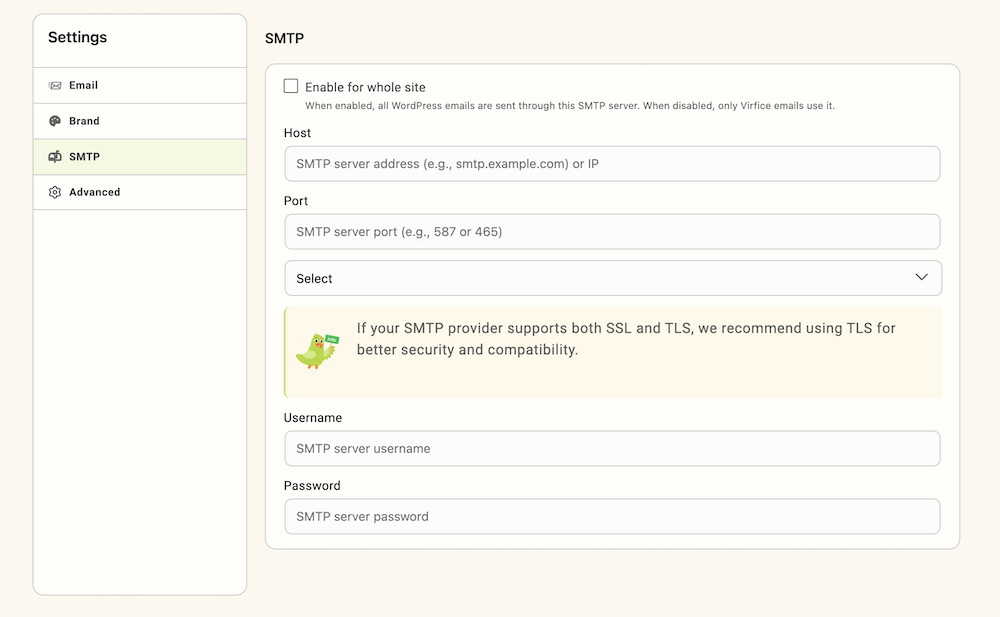Viewport: 1000px width, 617px height.
Task: Focus the Port input field
Action: pos(612,232)
